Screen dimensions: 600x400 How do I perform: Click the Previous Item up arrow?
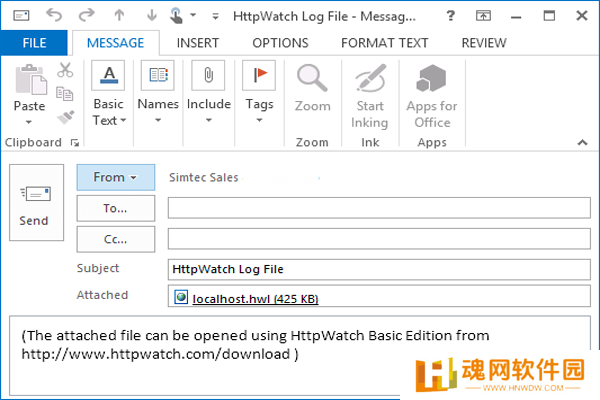pyautogui.click(x=119, y=15)
